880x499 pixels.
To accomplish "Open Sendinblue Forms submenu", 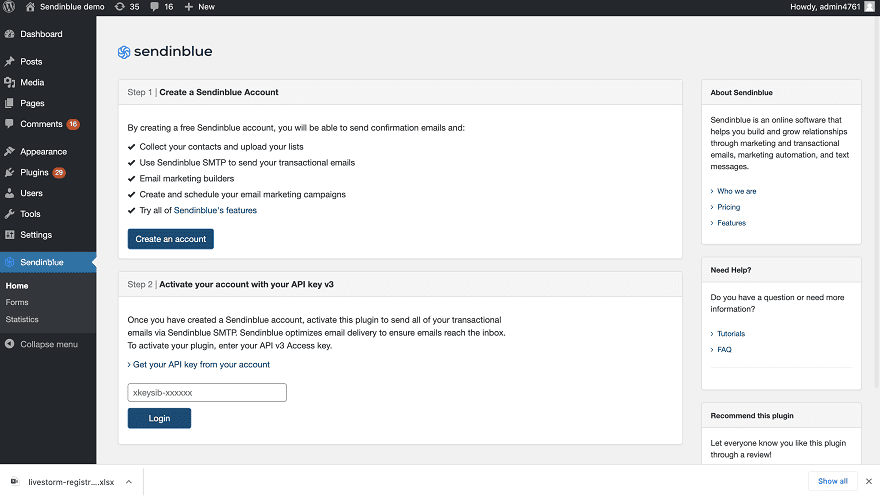I will [17, 302].
